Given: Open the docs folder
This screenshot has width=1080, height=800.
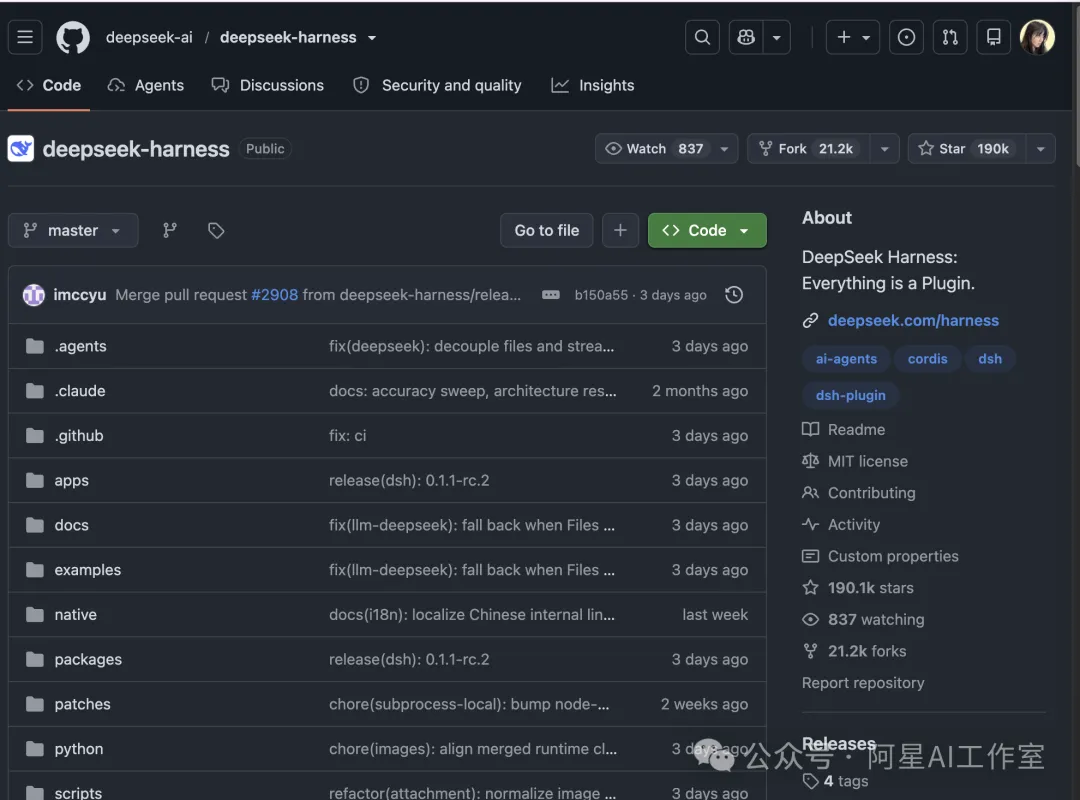Looking at the screenshot, I should [72, 525].
